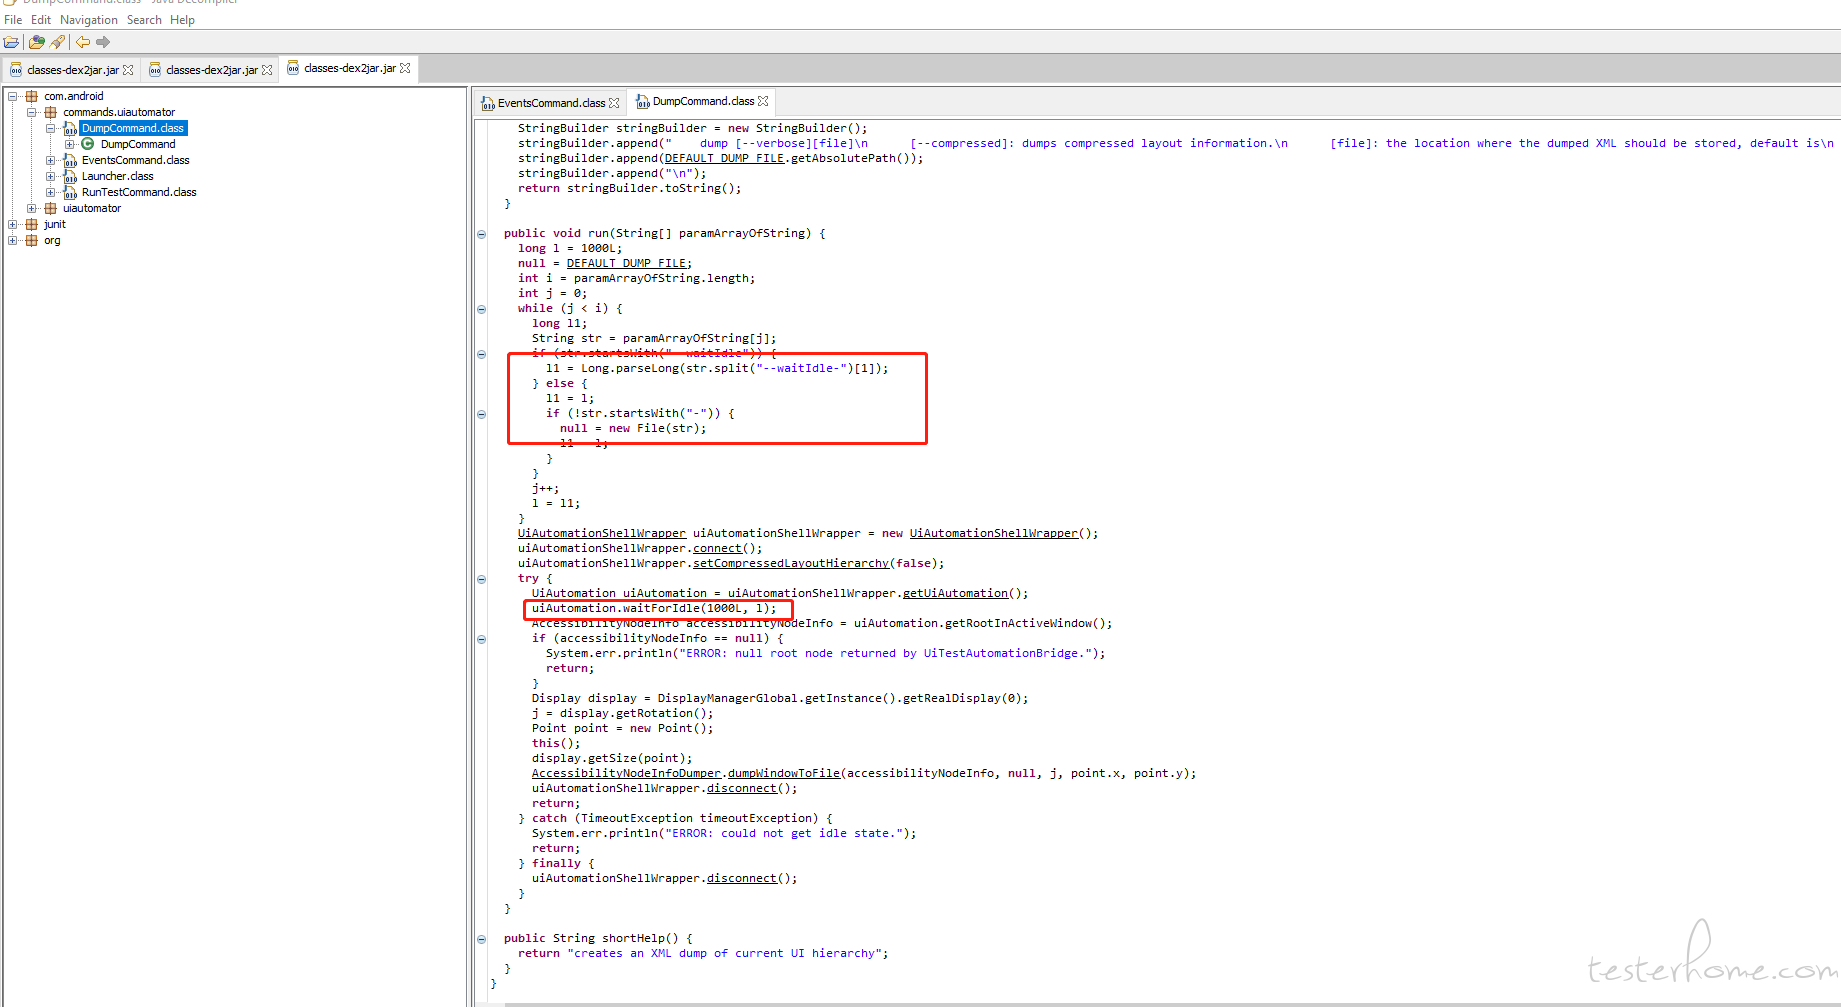
Task: Go back with the yellow arrow
Action: click(x=83, y=42)
